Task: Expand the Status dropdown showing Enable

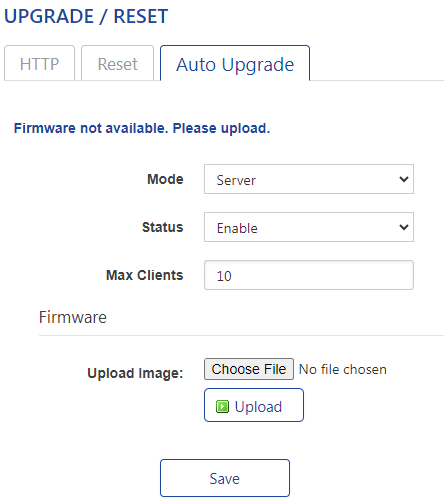Action: coord(309,227)
